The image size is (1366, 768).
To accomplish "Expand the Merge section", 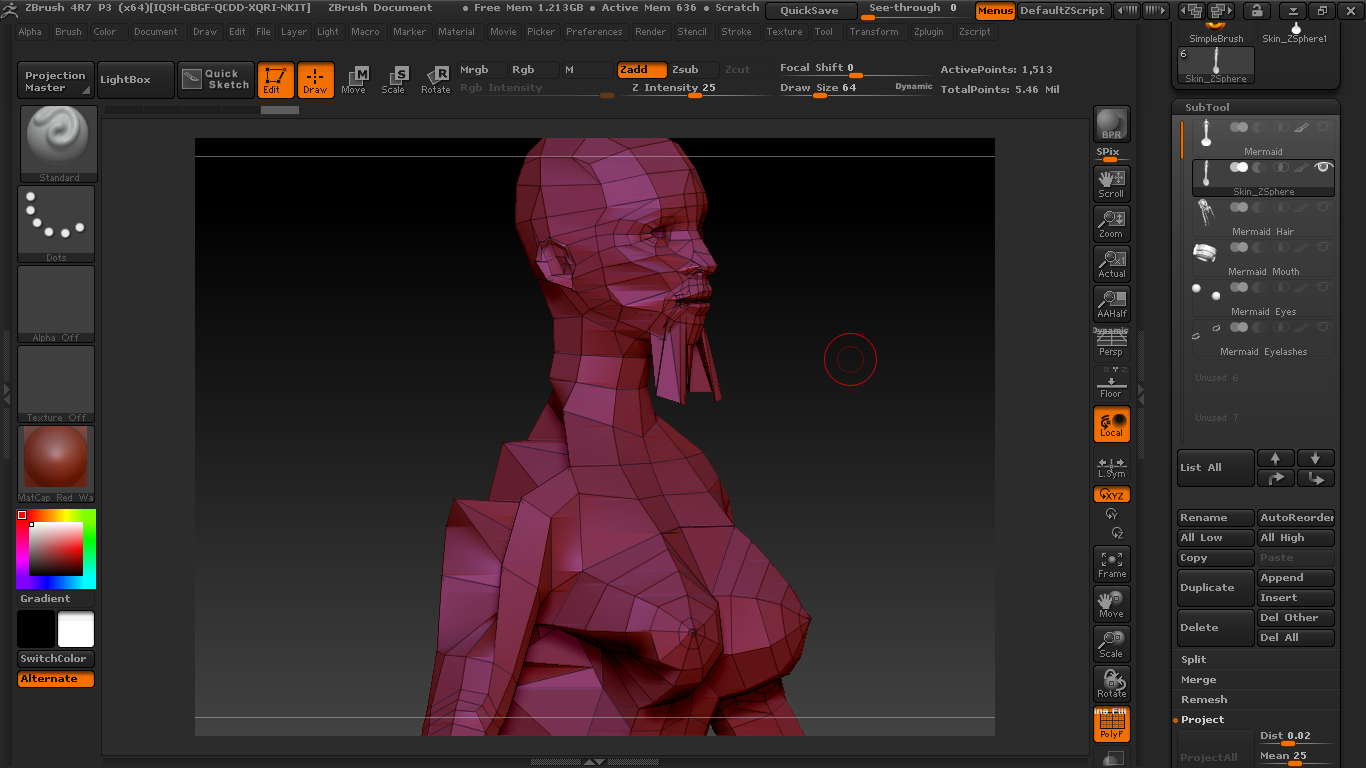I will [1198, 680].
